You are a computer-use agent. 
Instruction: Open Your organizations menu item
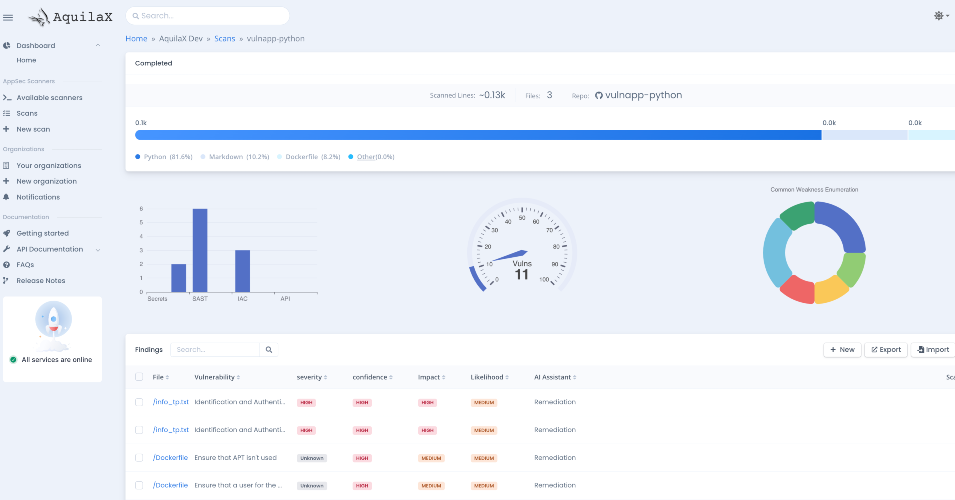coord(49,166)
